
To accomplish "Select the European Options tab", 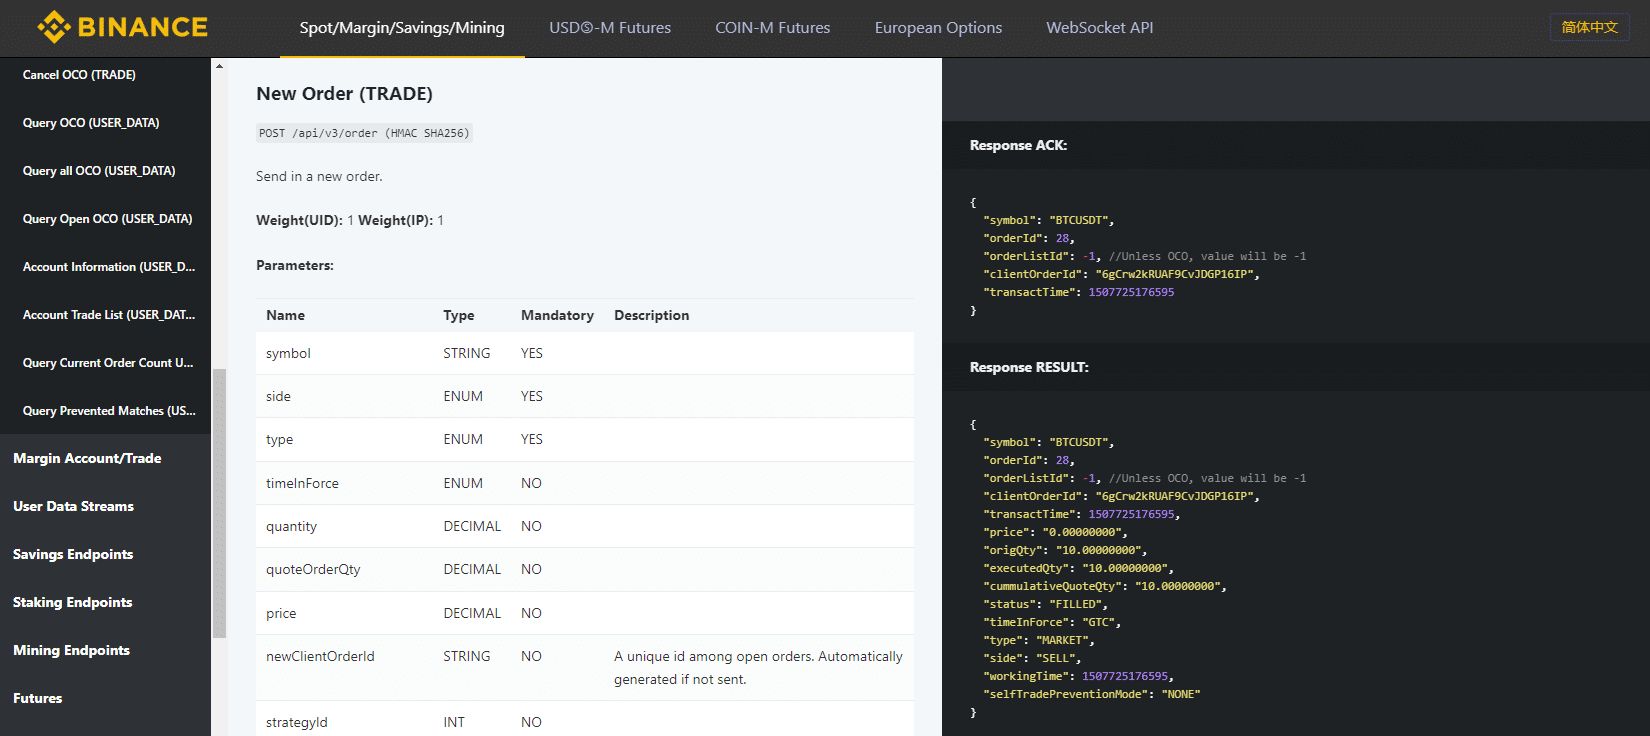I will (x=938, y=28).
